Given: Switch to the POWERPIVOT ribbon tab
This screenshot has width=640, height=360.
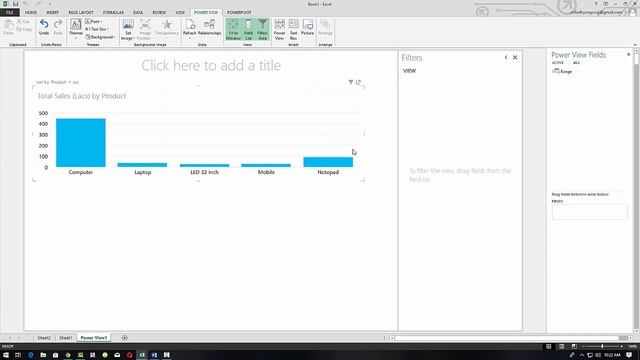Looking at the screenshot, I should (x=239, y=12).
